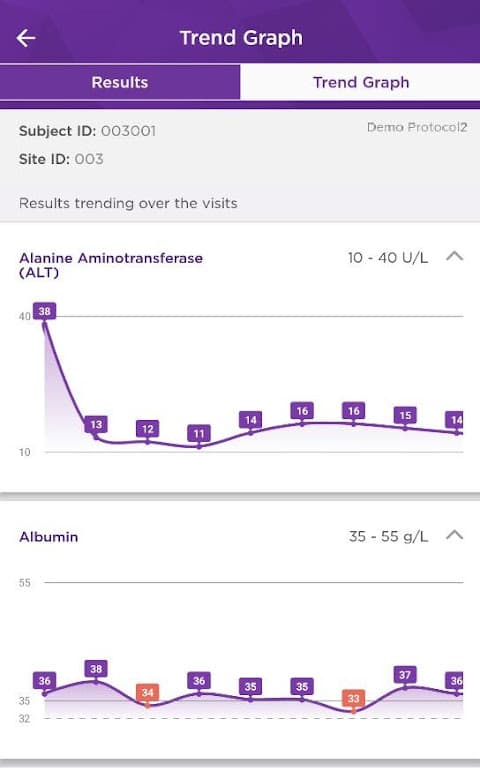
Task: Click the Demo Protocol2 label
Action: click(x=417, y=127)
